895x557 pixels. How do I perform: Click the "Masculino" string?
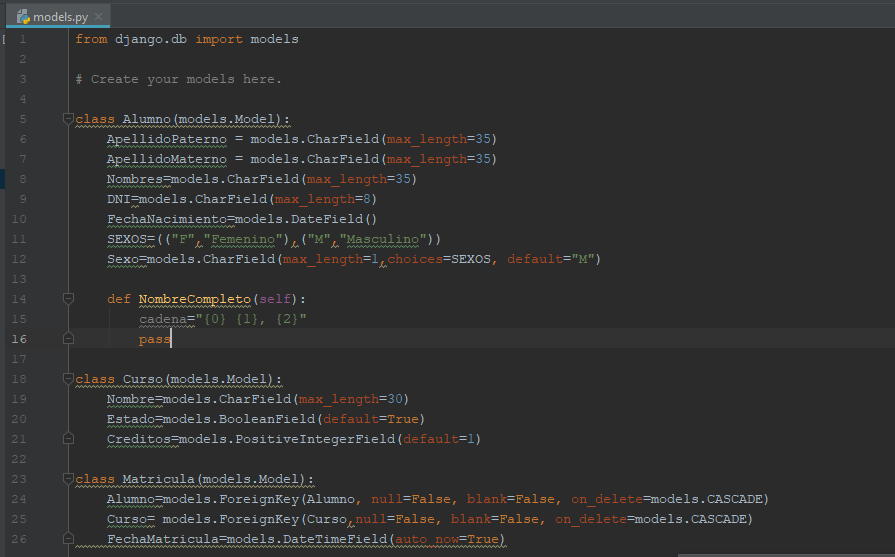pyautogui.click(x=383, y=239)
